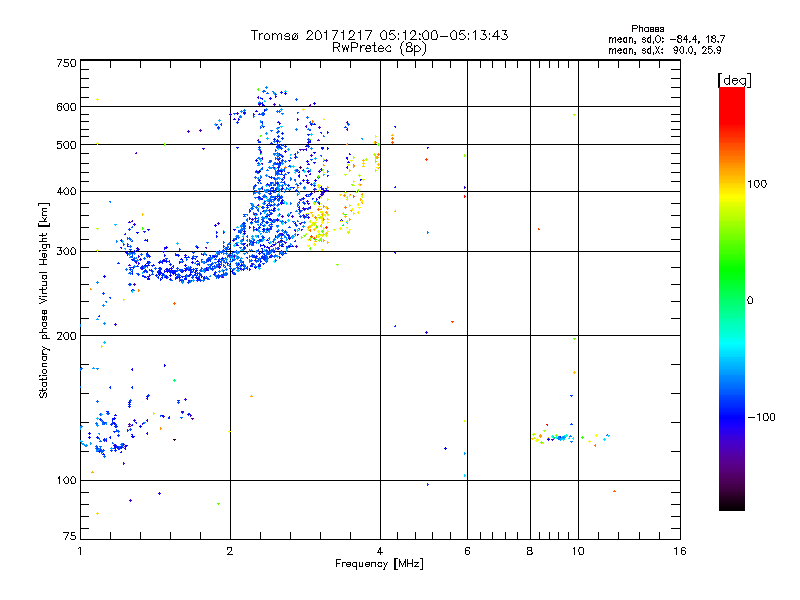
Task: Click the y-axis '200' tick label
Action: tap(66, 336)
